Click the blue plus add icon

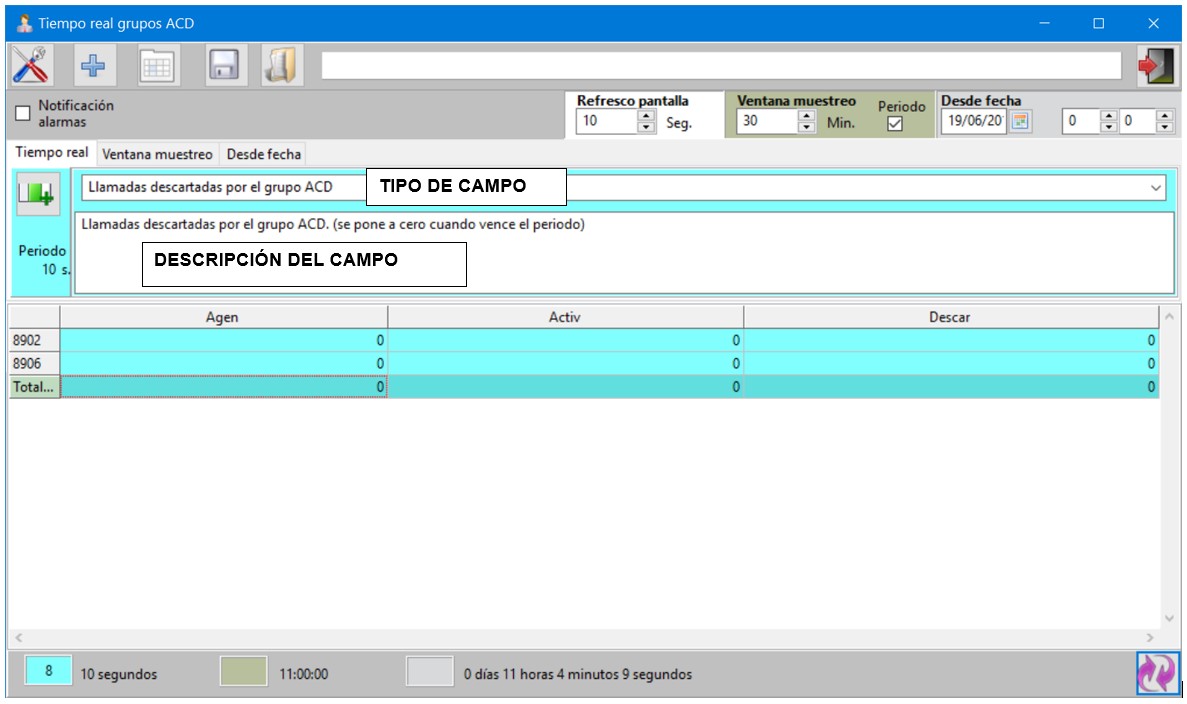click(94, 65)
